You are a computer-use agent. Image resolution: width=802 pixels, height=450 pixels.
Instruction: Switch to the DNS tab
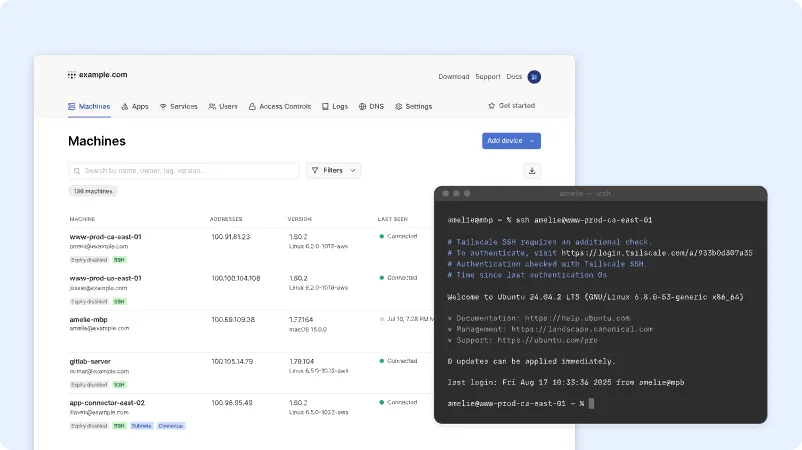(x=371, y=106)
